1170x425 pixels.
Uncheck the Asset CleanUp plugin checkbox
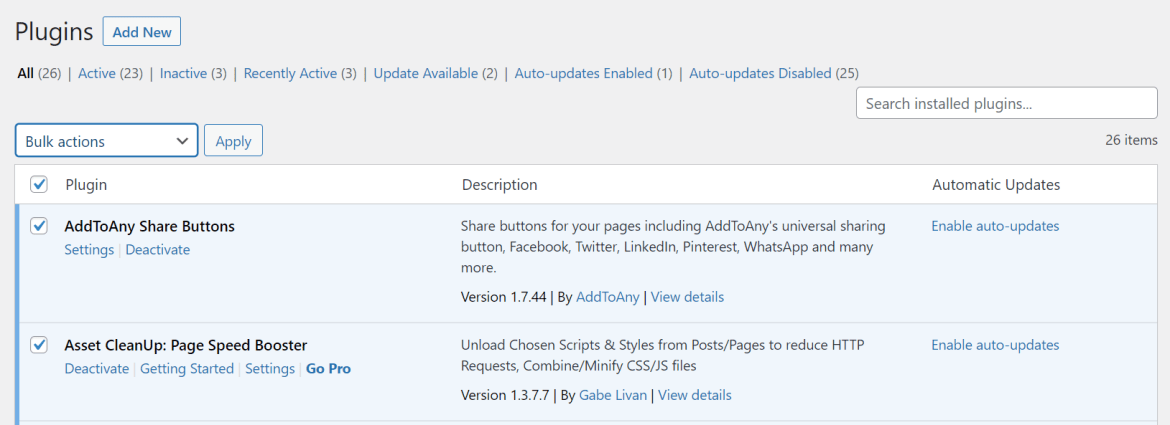click(39, 345)
